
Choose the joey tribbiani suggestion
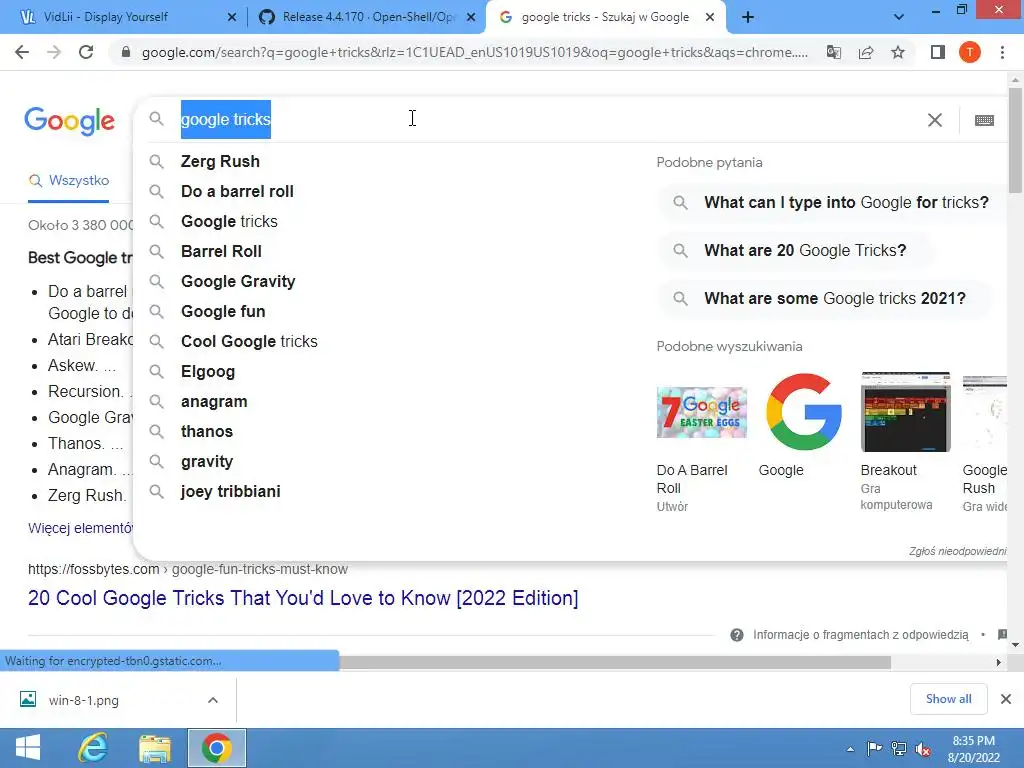click(231, 492)
